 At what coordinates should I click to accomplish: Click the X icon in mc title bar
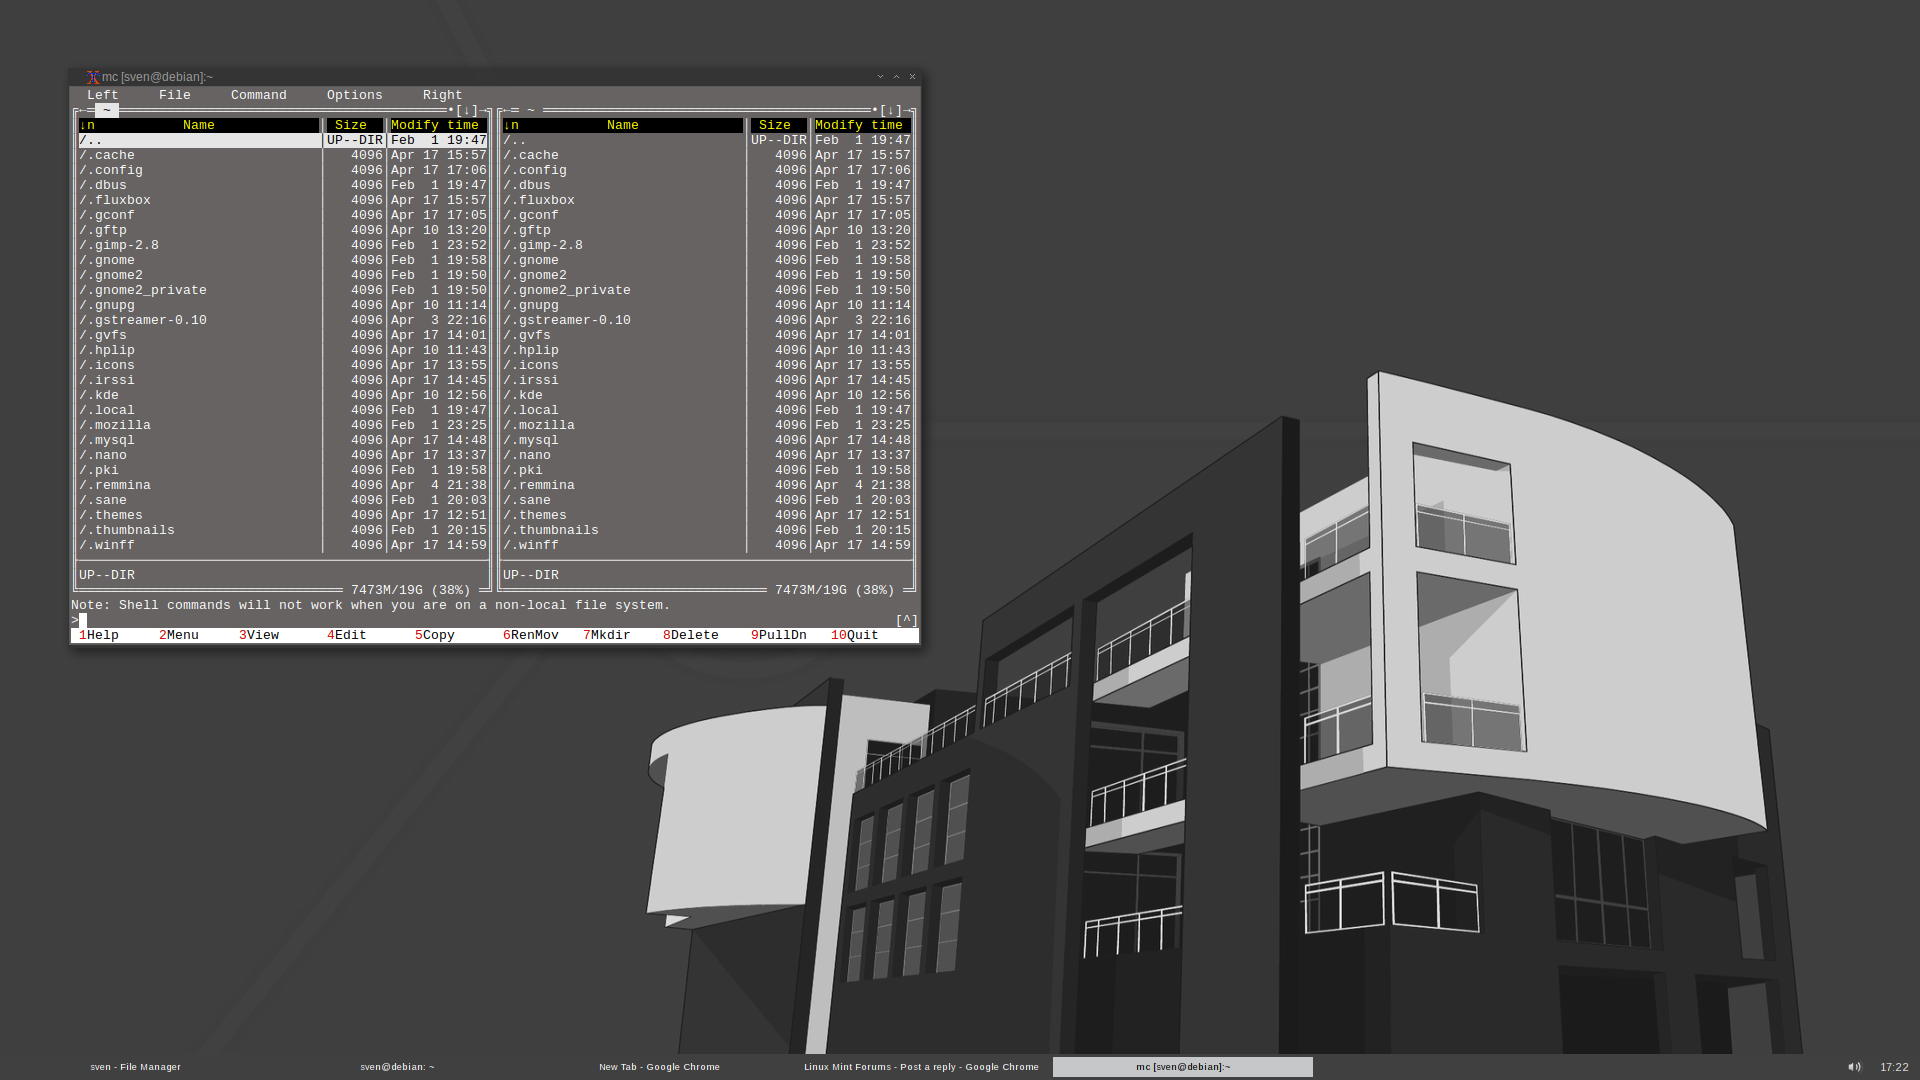pos(92,77)
